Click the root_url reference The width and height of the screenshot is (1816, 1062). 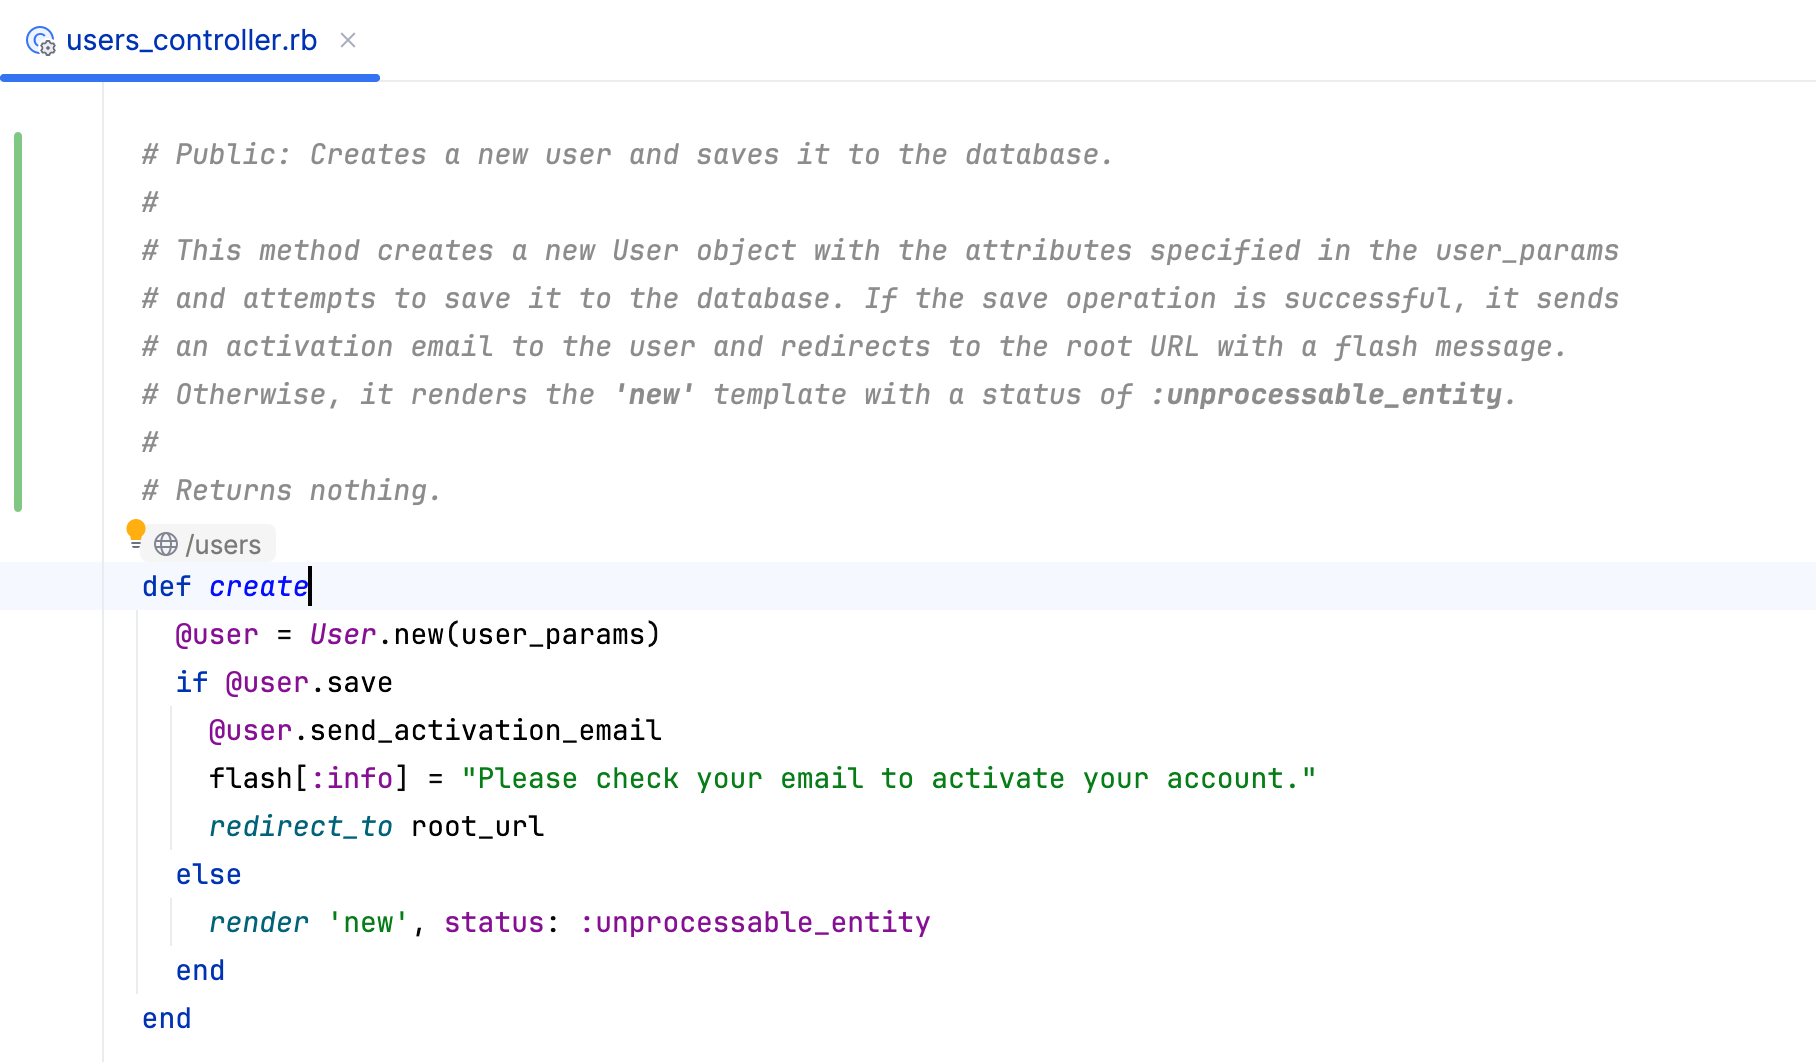(476, 826)
